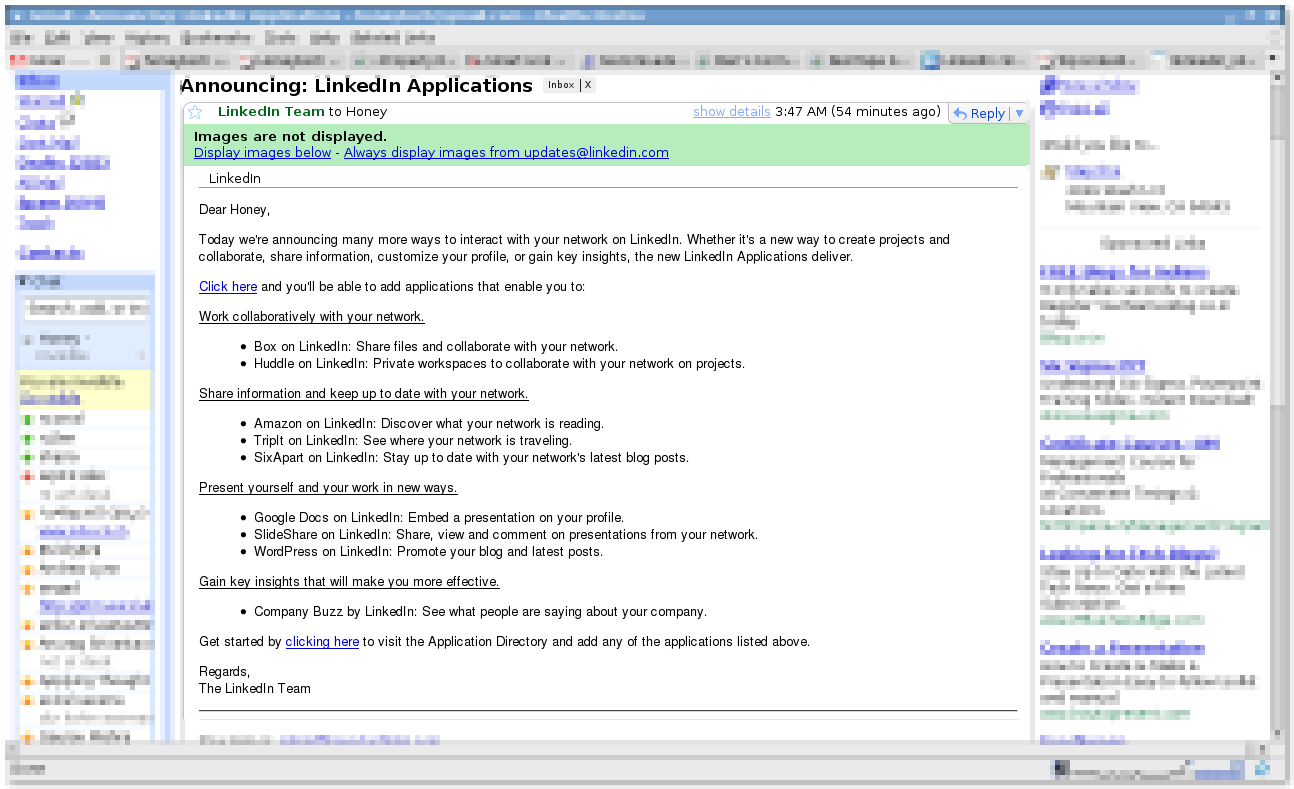This screenshot has width=1294, height=789.
Task: Open the Click here link in email
Action: tap(228, 287)
